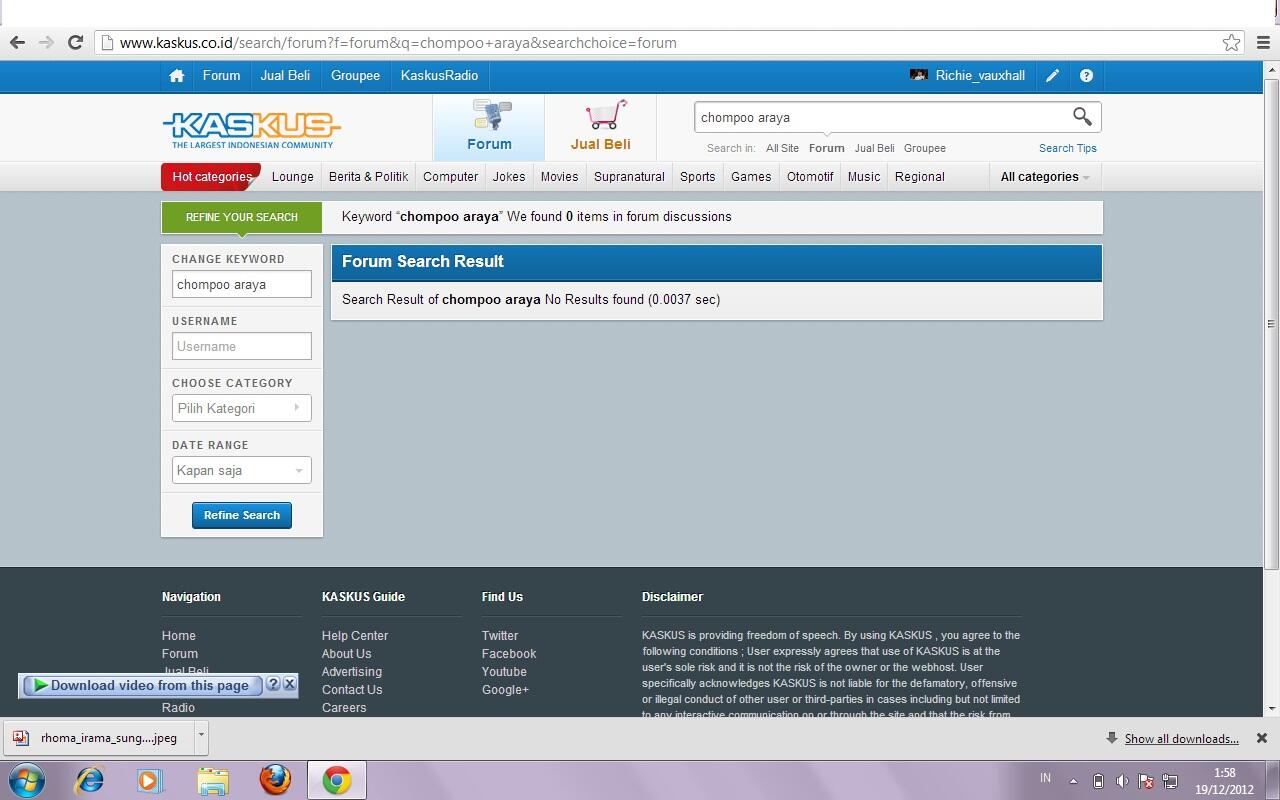Click the Change Keyword input field
1280x800 pixels.
(x=242, y=284)
